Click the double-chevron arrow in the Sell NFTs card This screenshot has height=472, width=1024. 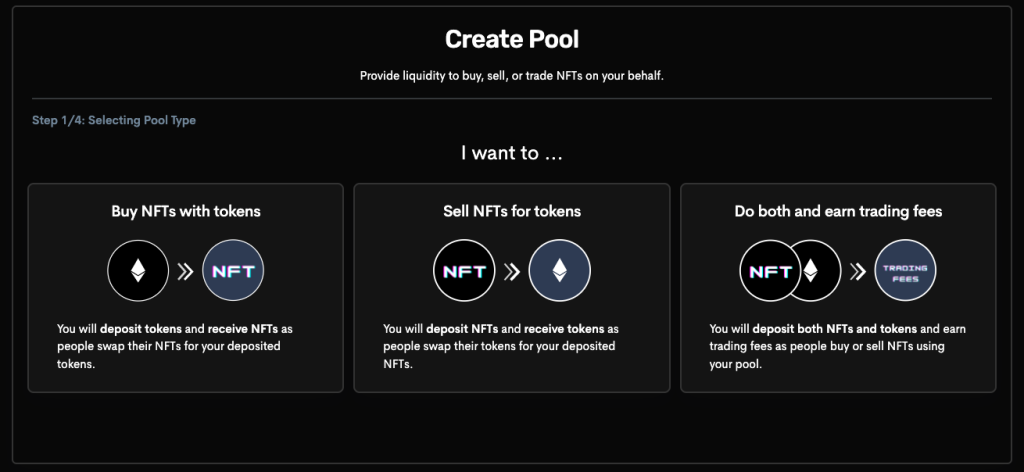[512, 271]
